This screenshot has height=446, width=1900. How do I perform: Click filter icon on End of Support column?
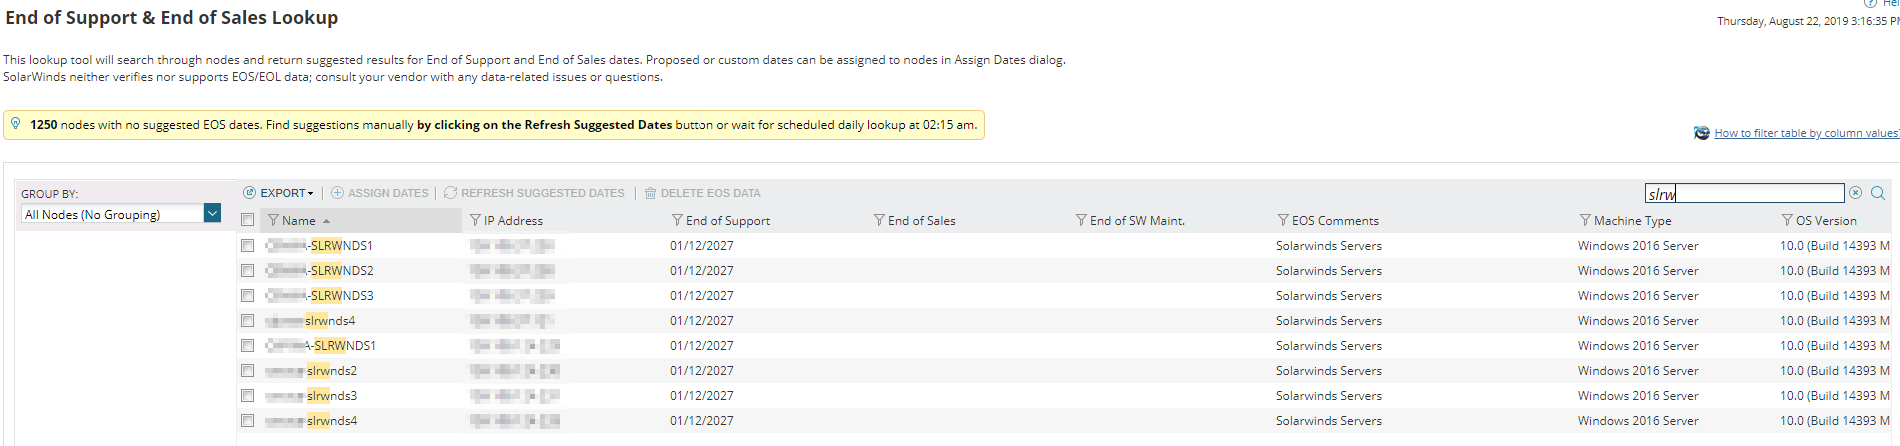point(677,220)
